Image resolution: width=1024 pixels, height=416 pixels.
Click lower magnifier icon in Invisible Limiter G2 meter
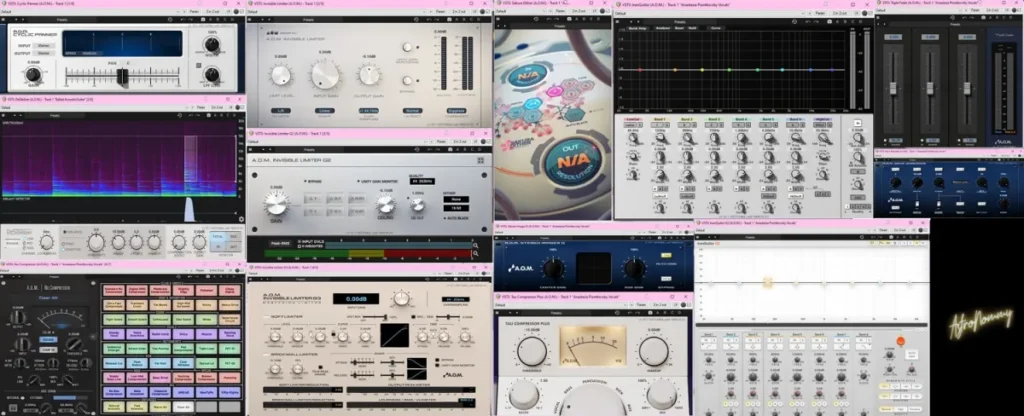click(475, 255)
